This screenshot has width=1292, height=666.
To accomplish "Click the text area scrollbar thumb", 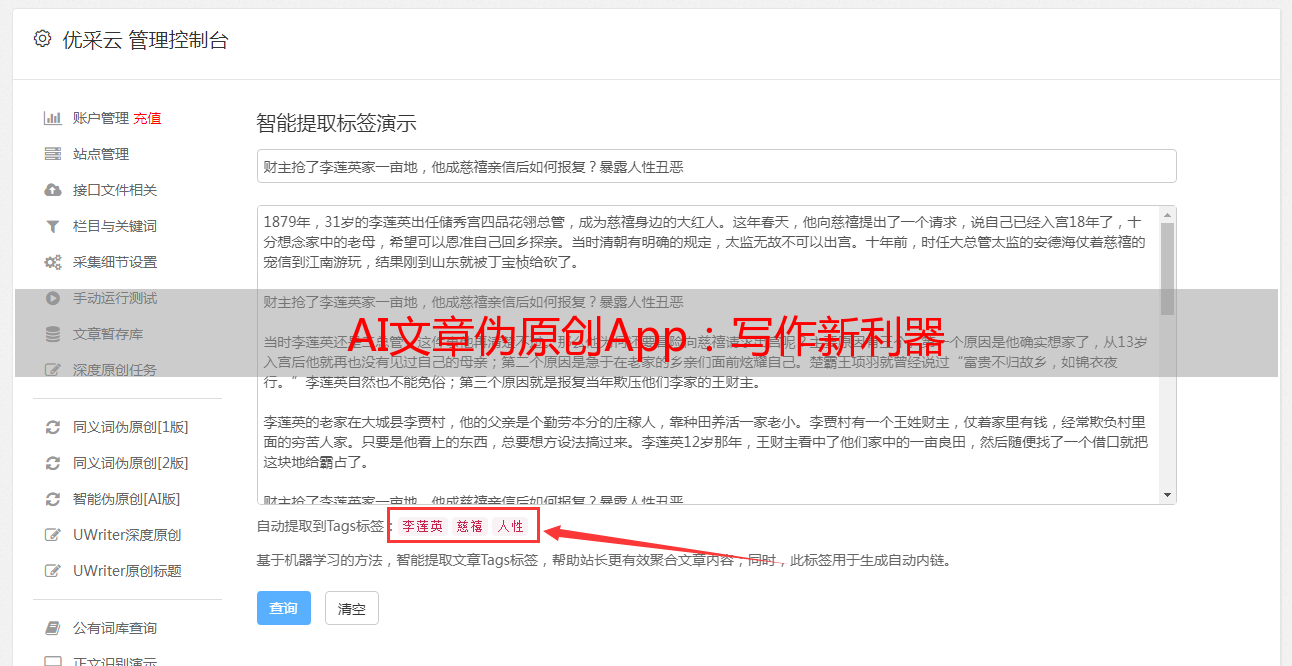I will point(1167,268).
